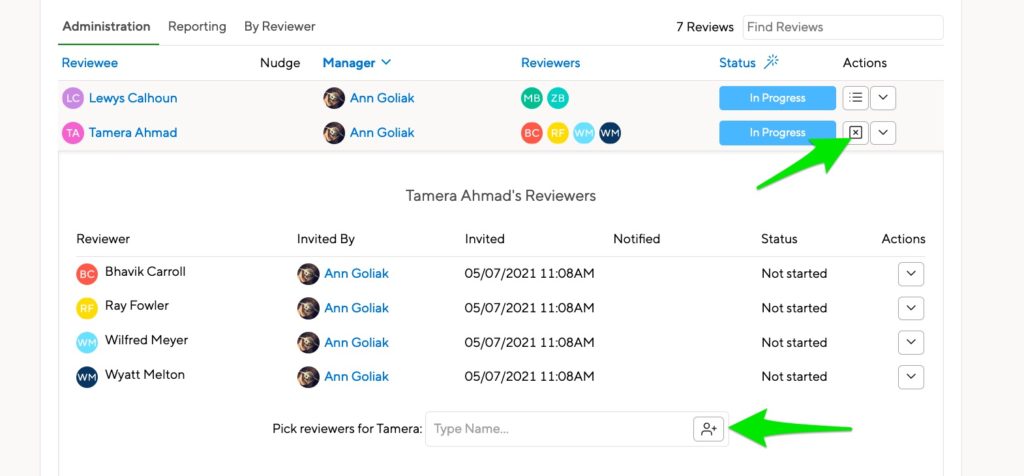Click the Type Name reviewer input field
1024x476 pixels.
tap(558, 429)
